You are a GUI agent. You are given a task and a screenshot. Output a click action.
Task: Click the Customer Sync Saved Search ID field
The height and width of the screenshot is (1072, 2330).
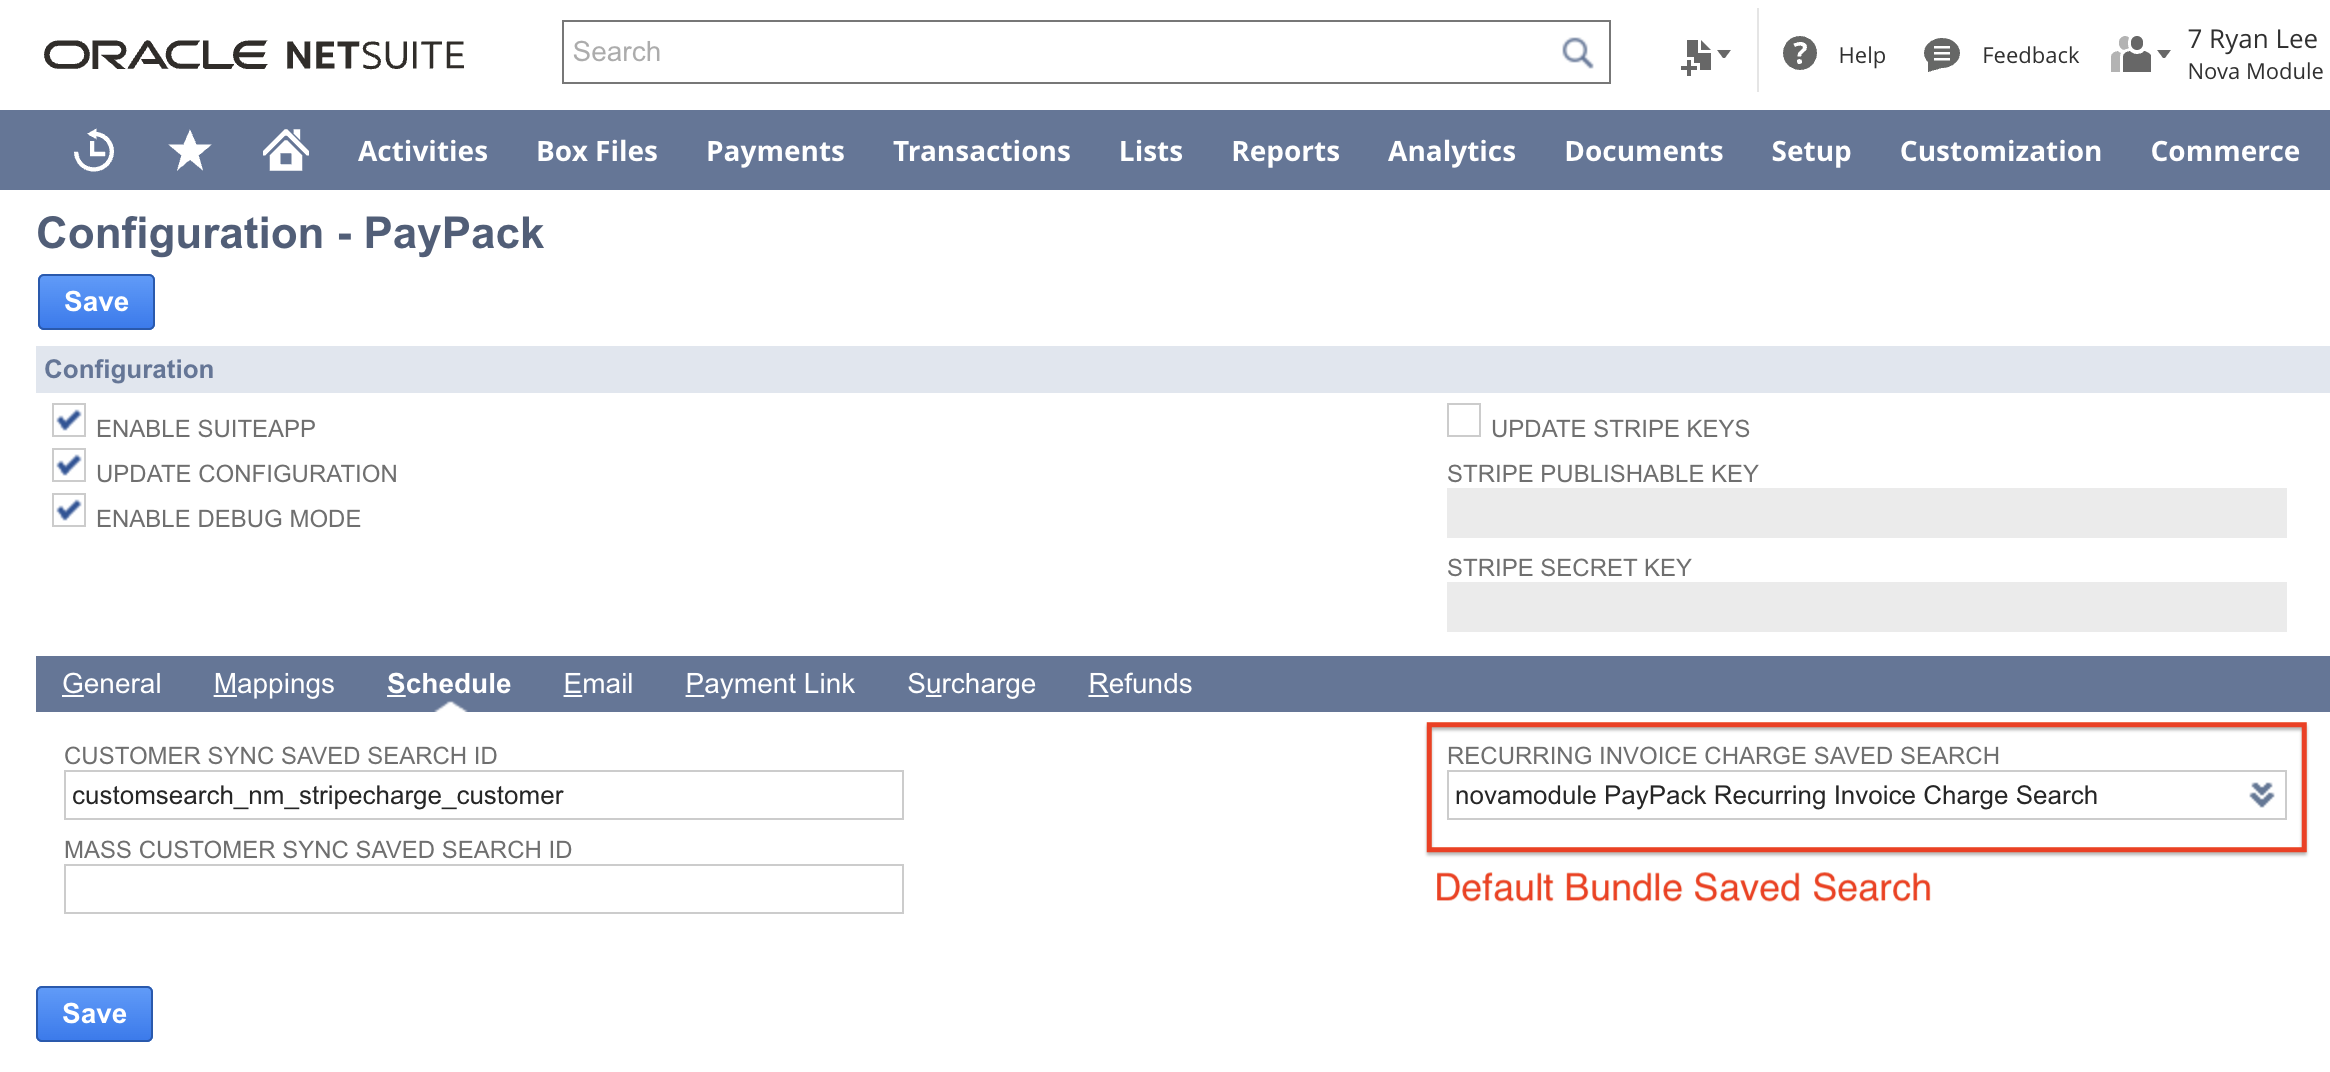[484, 795]
